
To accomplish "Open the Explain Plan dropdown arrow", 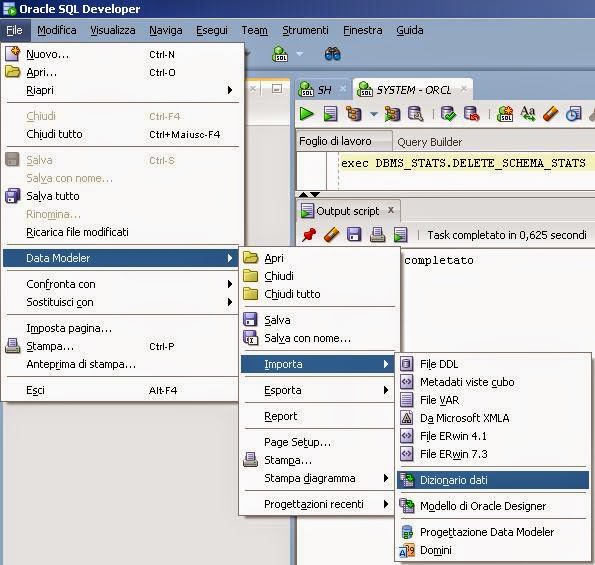I will [374, 114].
